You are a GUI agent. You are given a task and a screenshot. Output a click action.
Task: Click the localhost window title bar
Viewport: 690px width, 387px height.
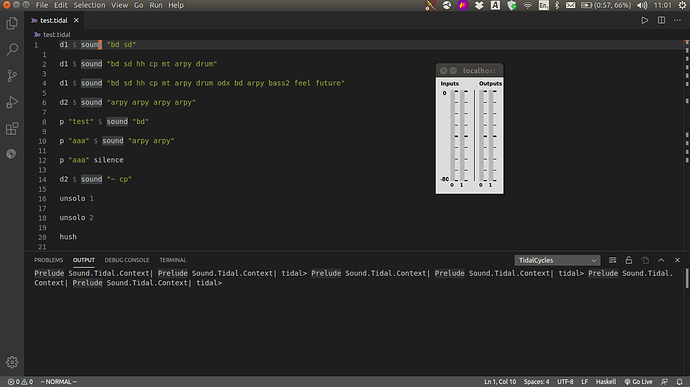(470, 70)
